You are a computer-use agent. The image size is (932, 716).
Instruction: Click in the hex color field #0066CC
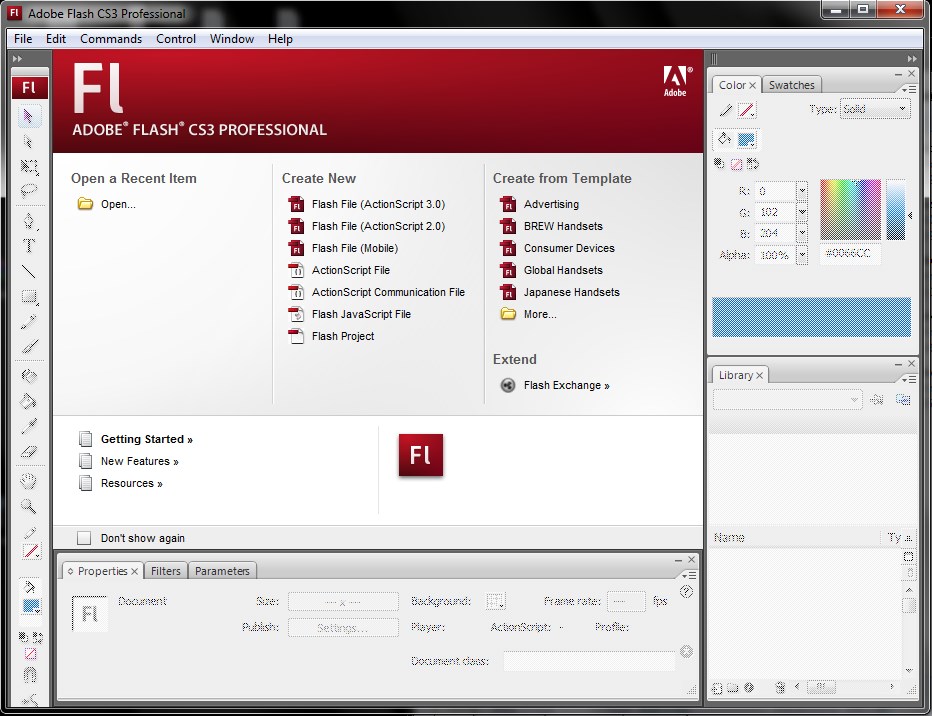tap(850, 253)
